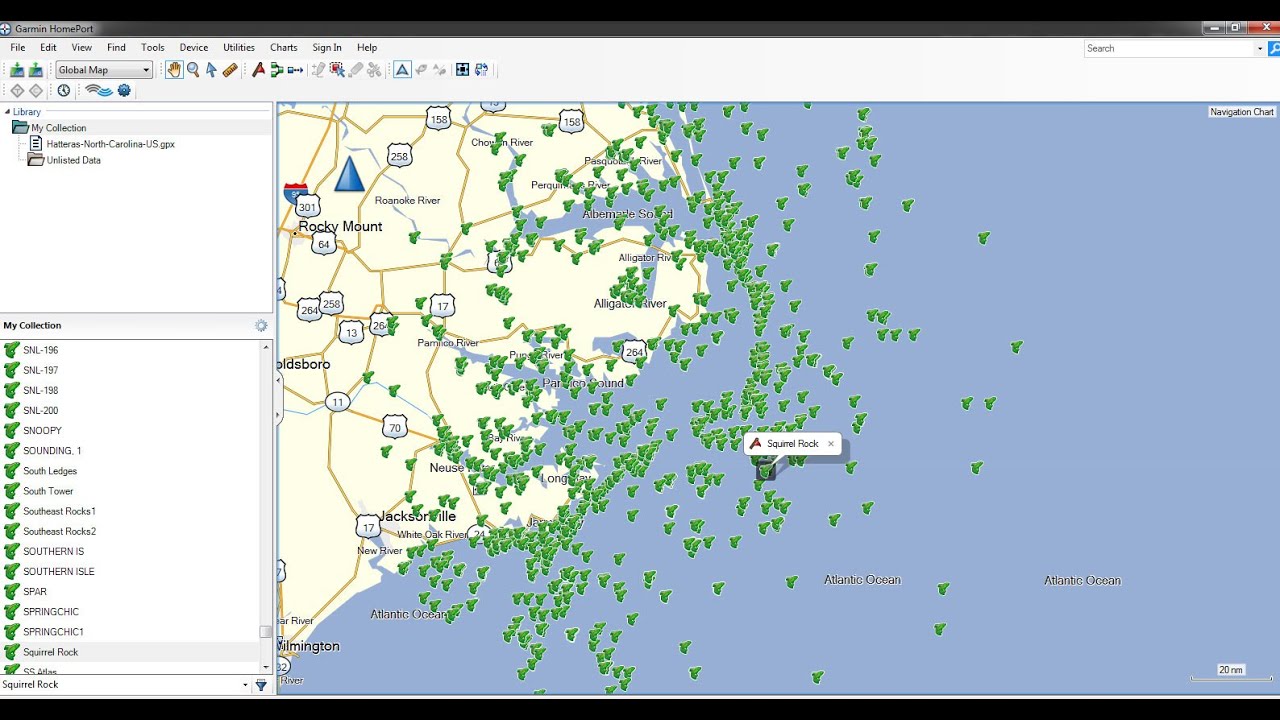This screenshot has width=1280, height=720.
Task: Select the New Route tool
Action: coord(277,70)
